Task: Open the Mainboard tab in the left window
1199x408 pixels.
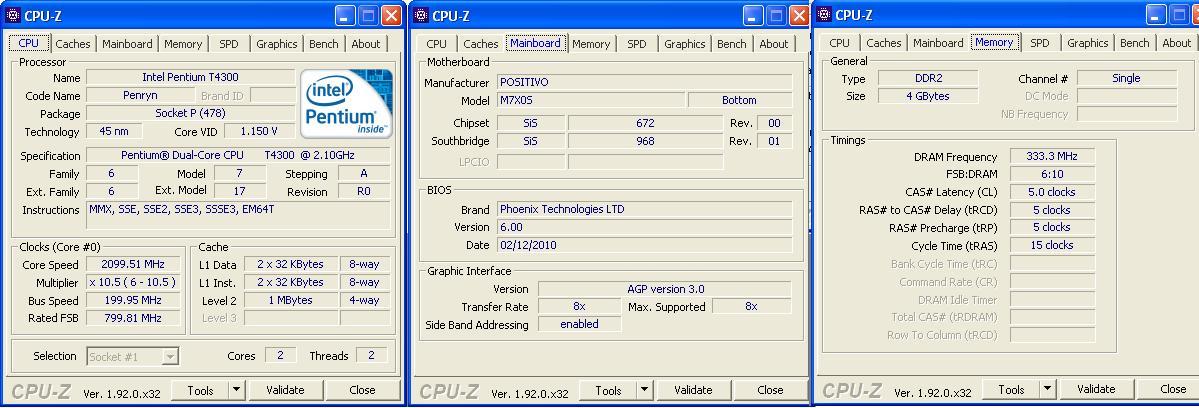Action: (x=127, y=44)
